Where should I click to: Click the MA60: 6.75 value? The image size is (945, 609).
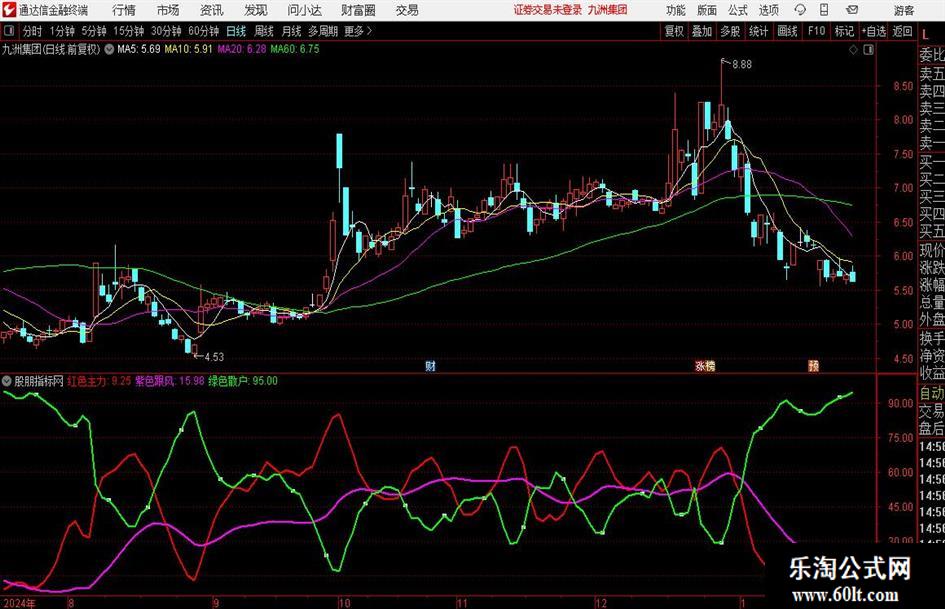[295, 49]
